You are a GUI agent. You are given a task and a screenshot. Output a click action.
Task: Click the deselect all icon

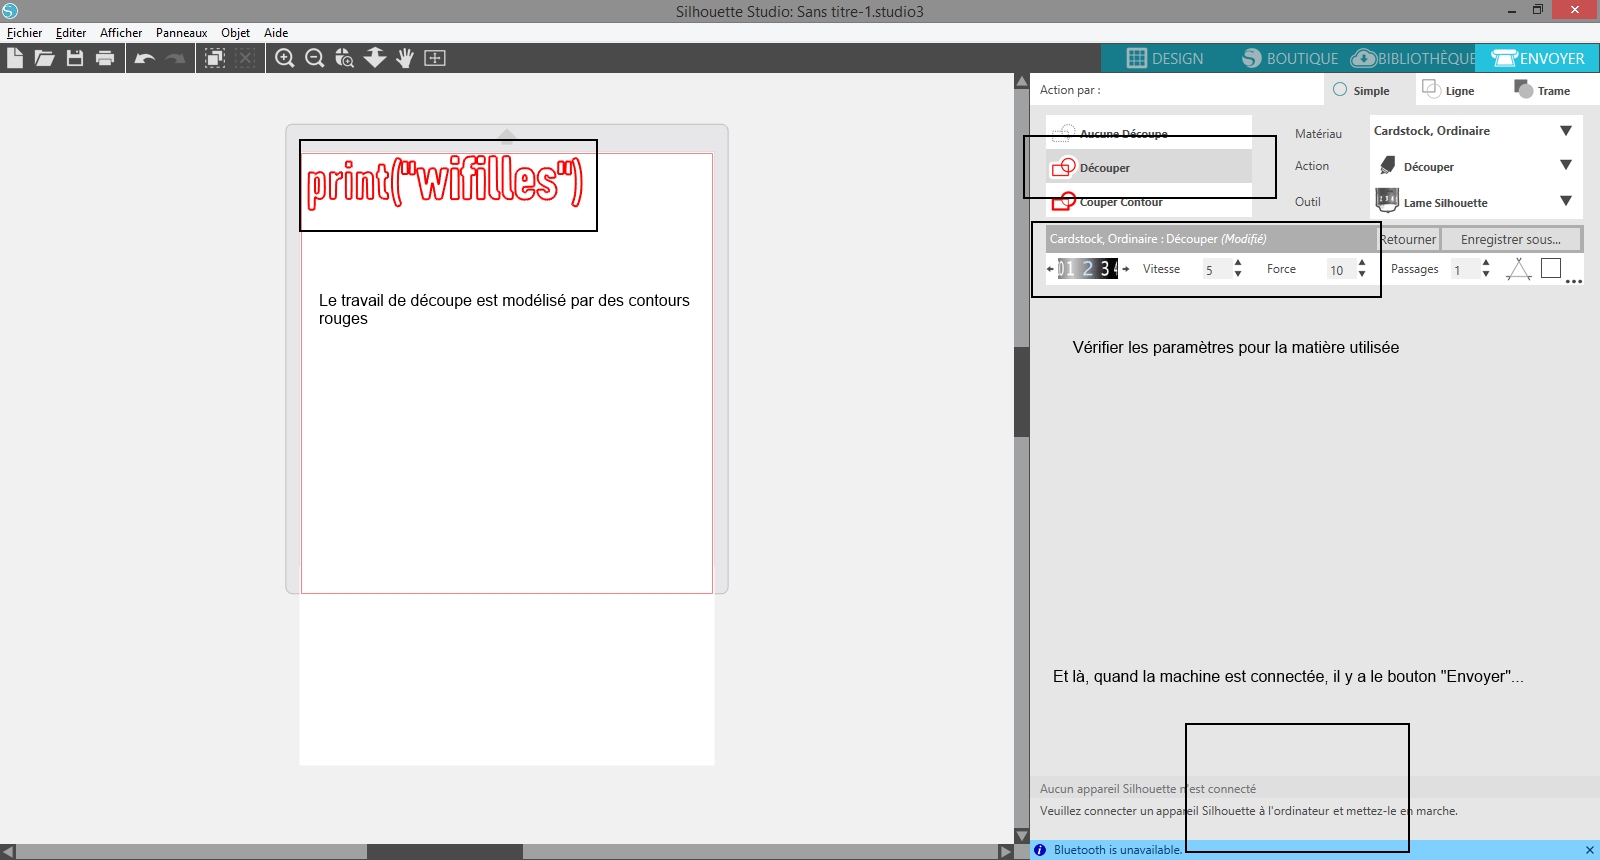(x=245, y=58)
